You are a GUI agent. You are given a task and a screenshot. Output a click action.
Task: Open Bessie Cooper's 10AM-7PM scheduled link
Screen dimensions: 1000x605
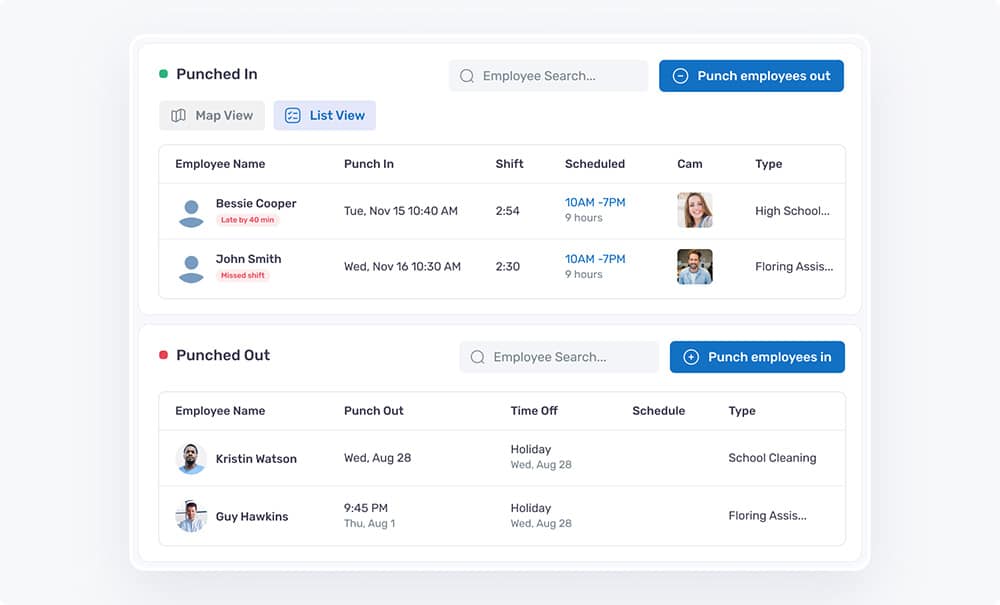pyautogui.click(x=595, y=202)
